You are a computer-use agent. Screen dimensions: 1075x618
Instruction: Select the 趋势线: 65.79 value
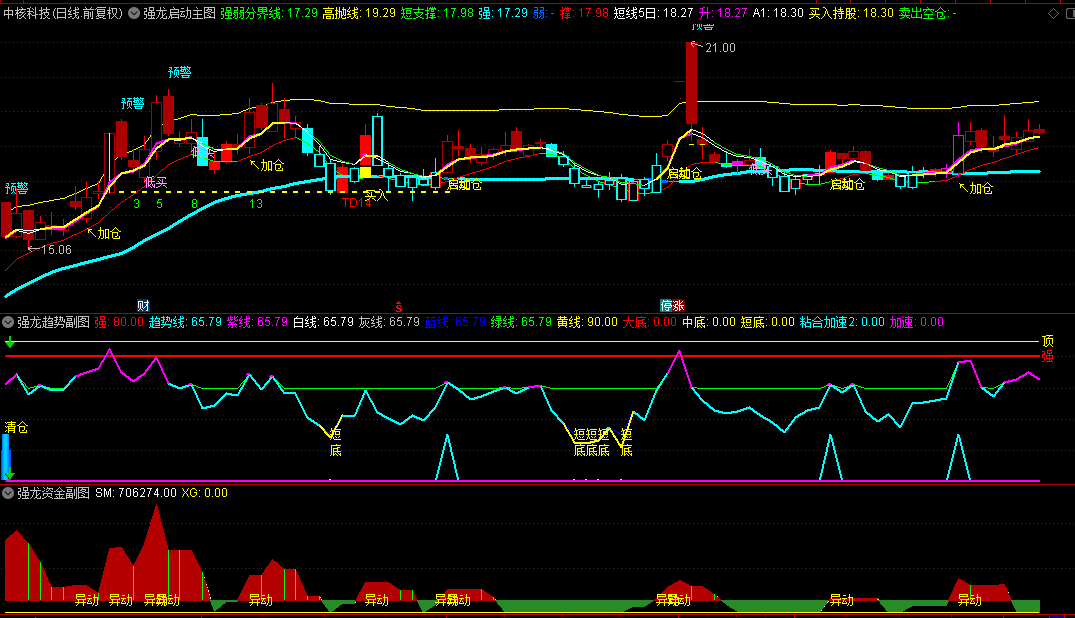point(185,322)
